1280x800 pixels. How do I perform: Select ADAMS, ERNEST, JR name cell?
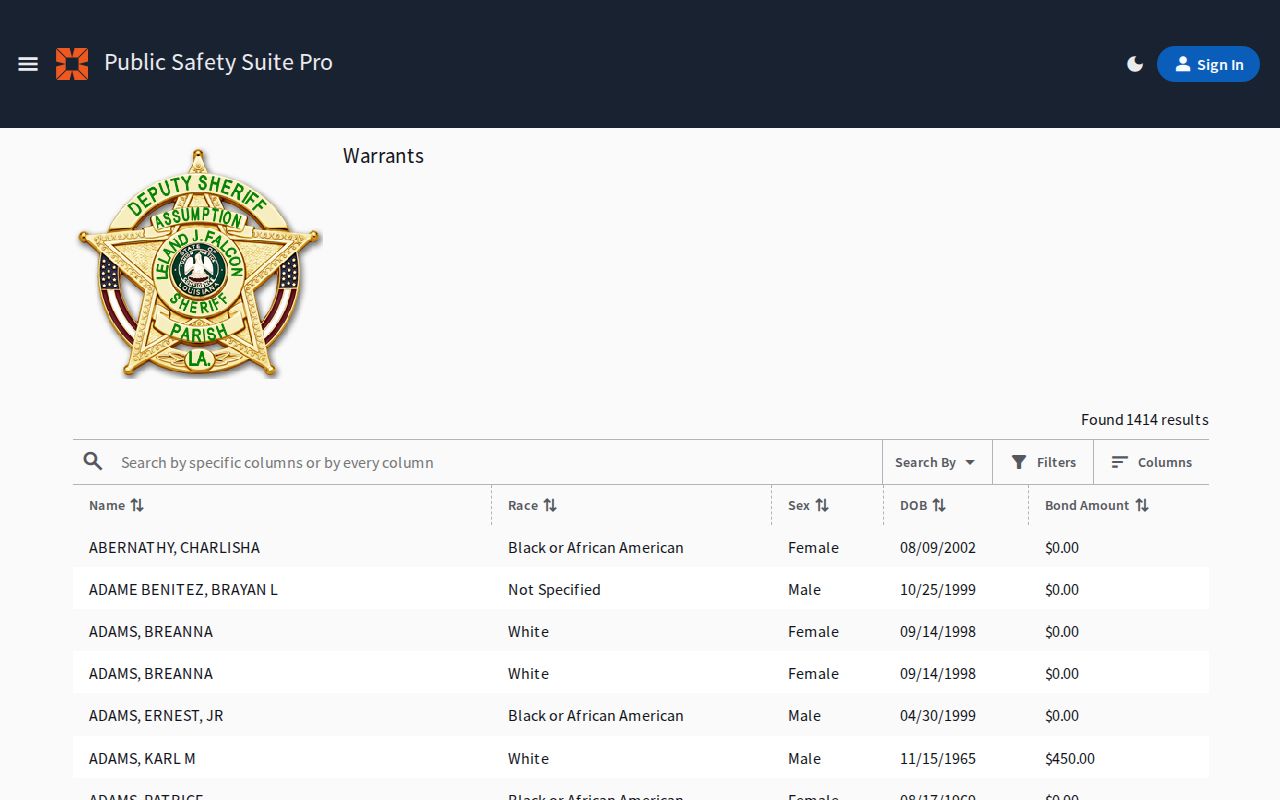click(x=156, y=715)
